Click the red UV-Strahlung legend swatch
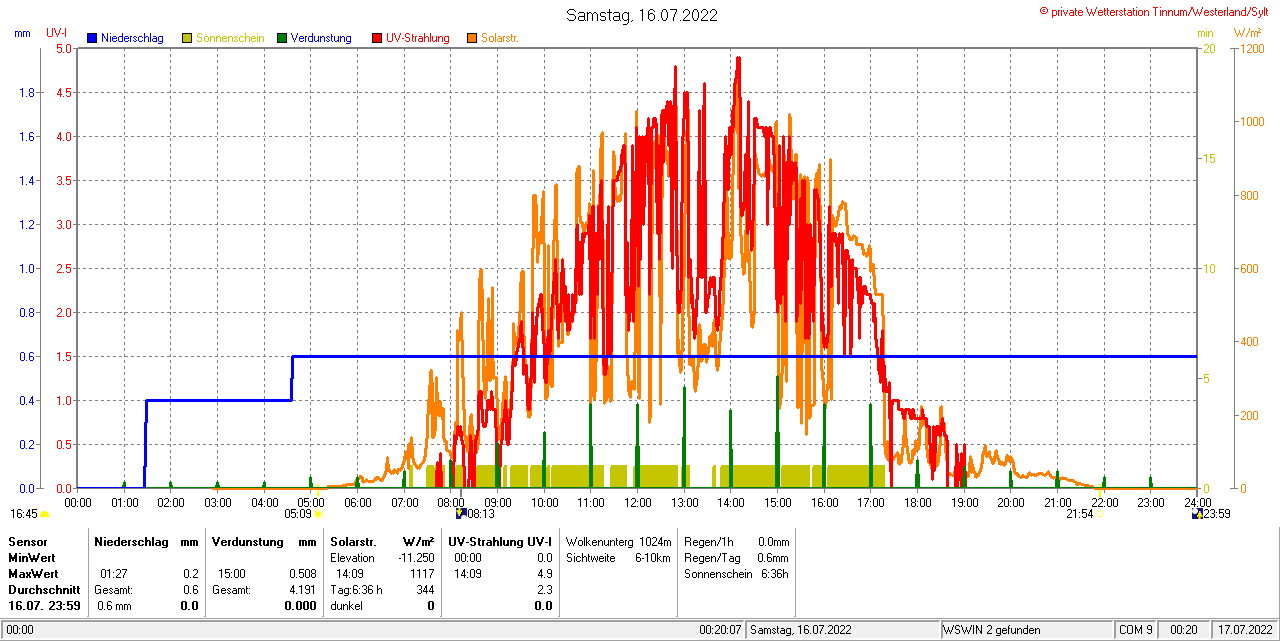The height and width of the screenshot is (641, 1280). point(377,38)
